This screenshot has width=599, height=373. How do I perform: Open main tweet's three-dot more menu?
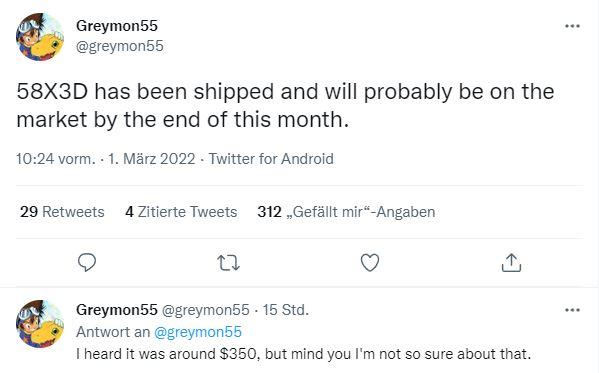[x=572, y=26]
